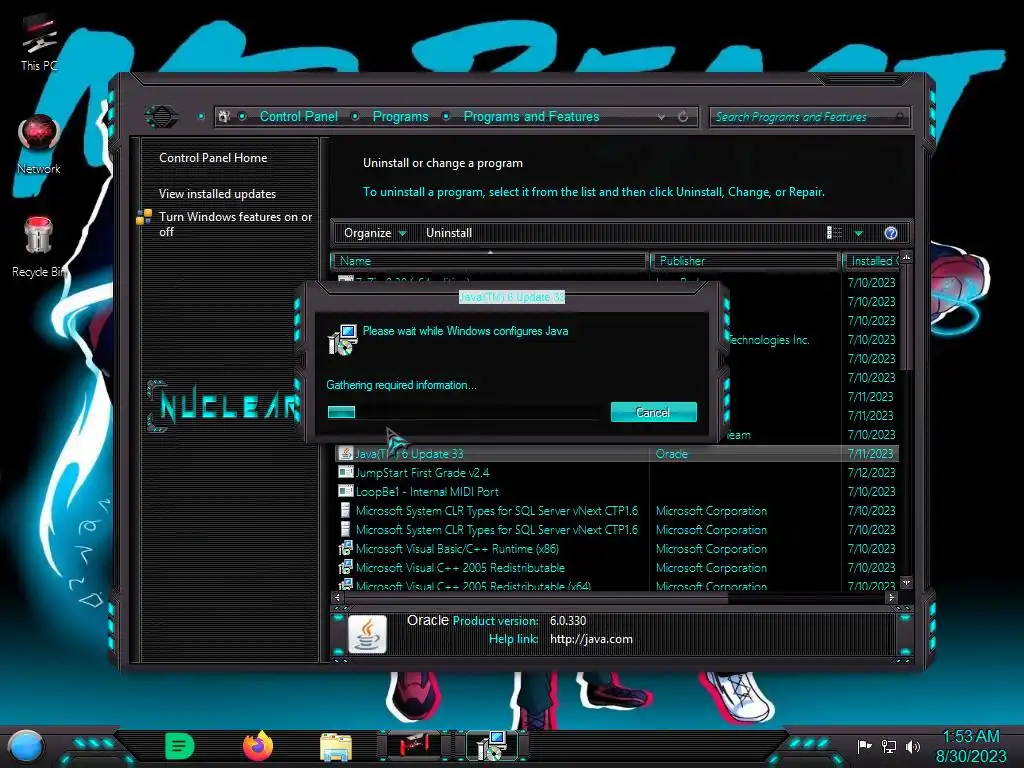Switch to the Control Panel taskbar window
Image resolution: width=1024 pixels, height=768 pixels.
(414, 746)
